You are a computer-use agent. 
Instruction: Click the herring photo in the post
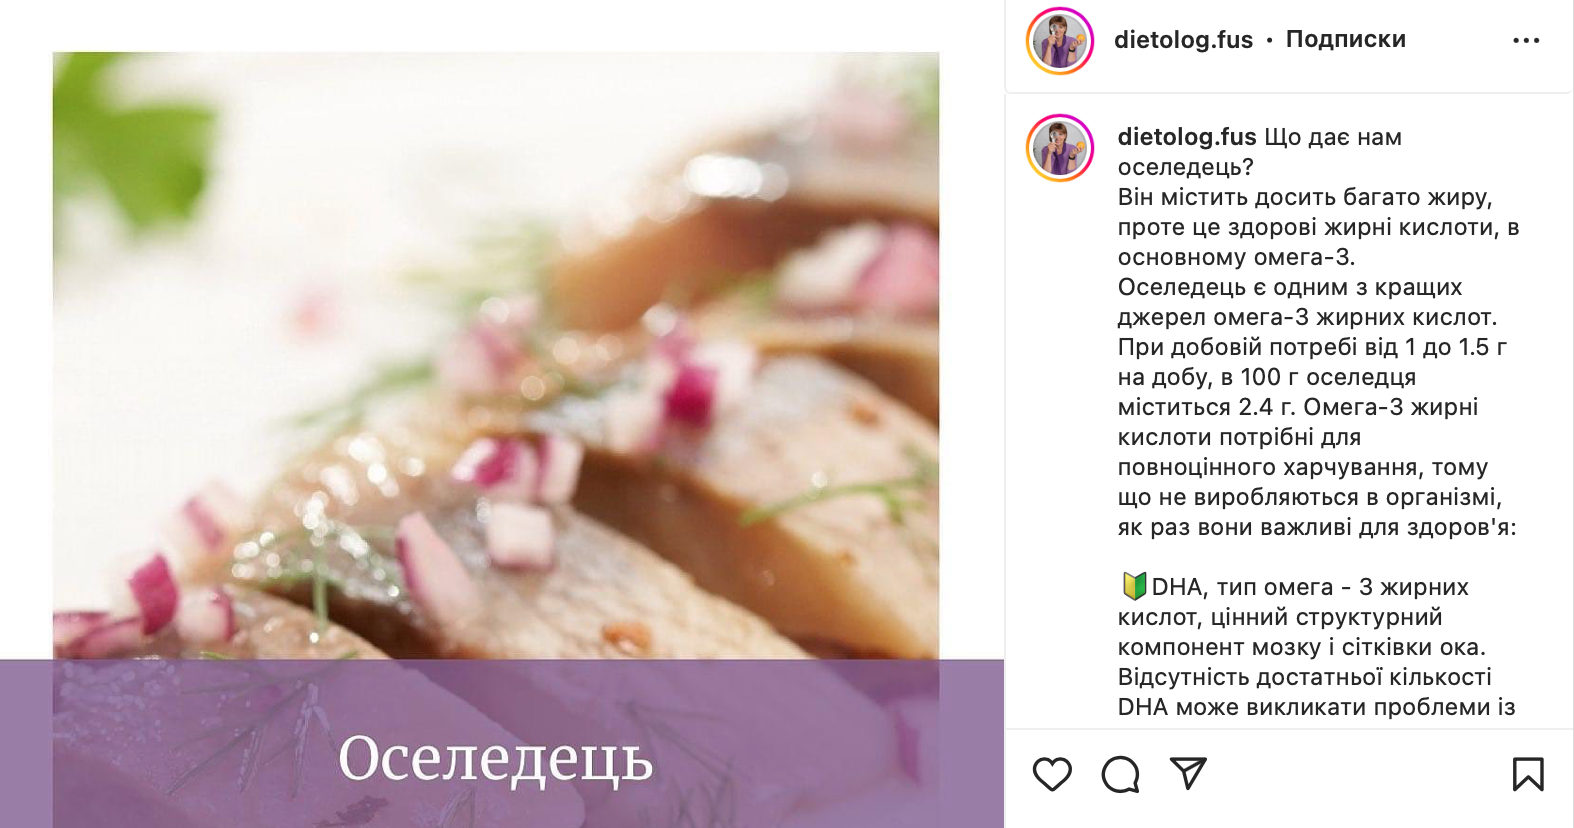496,356
